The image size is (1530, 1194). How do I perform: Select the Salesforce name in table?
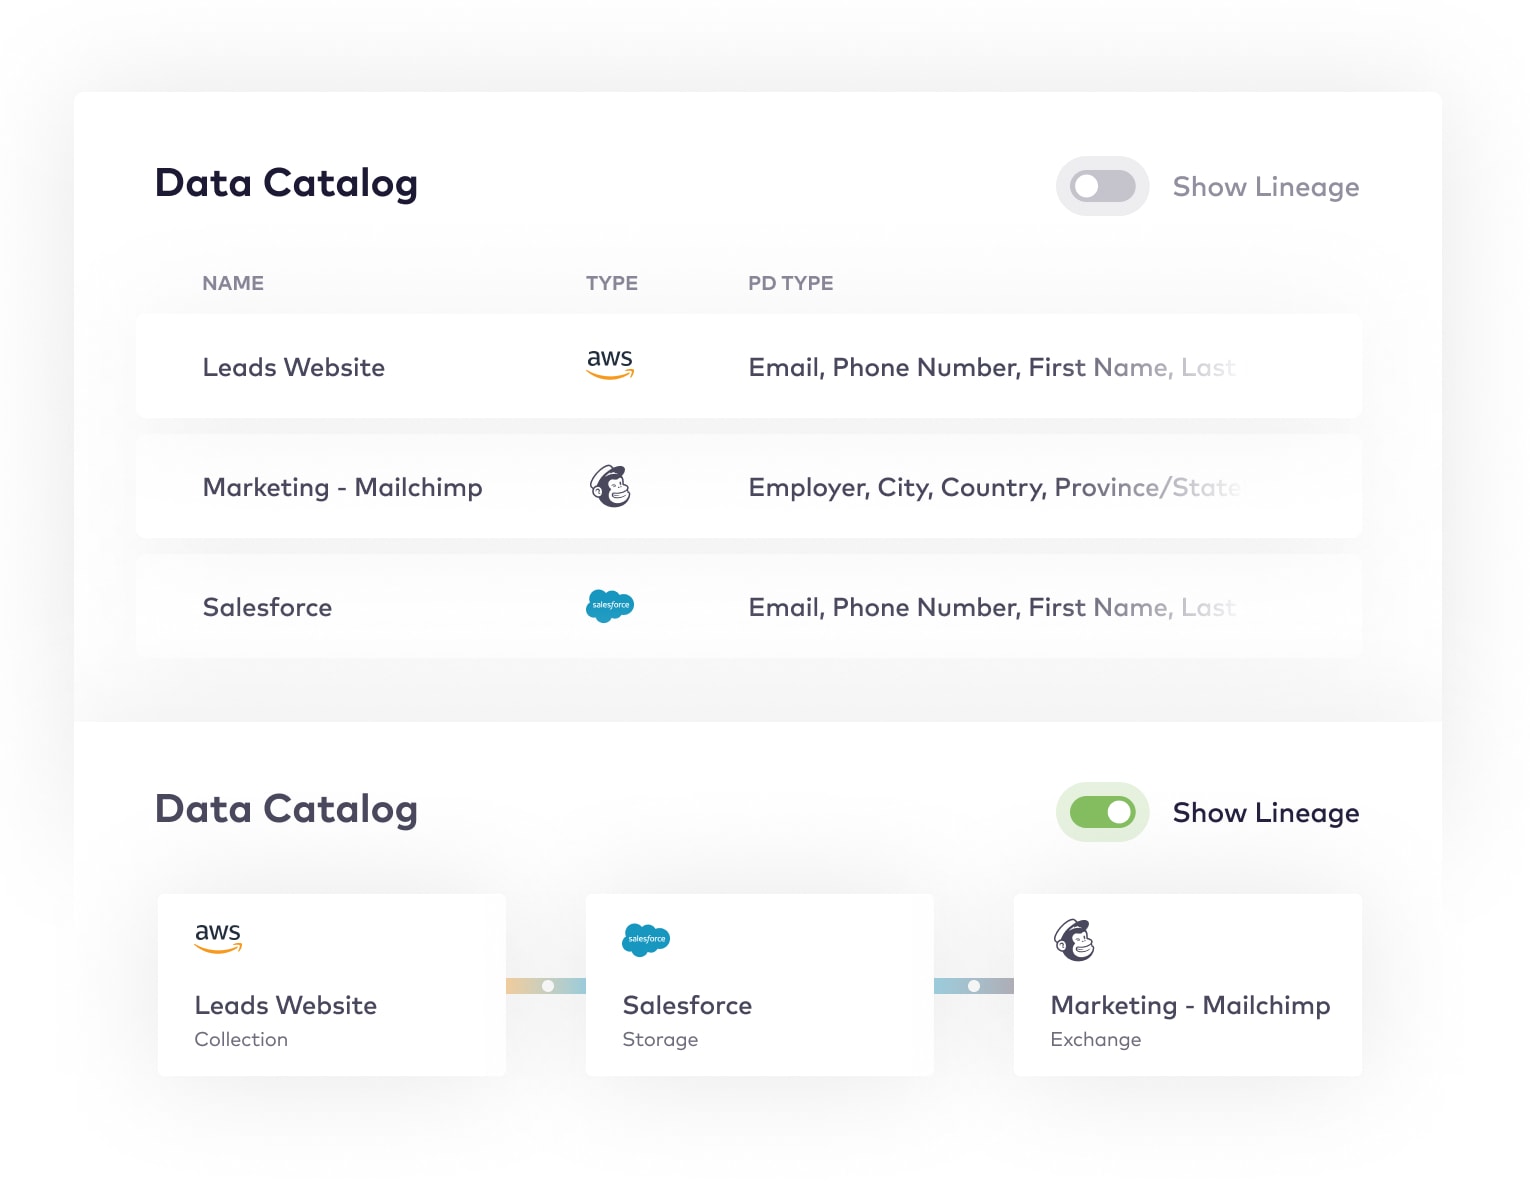(267, 607)
